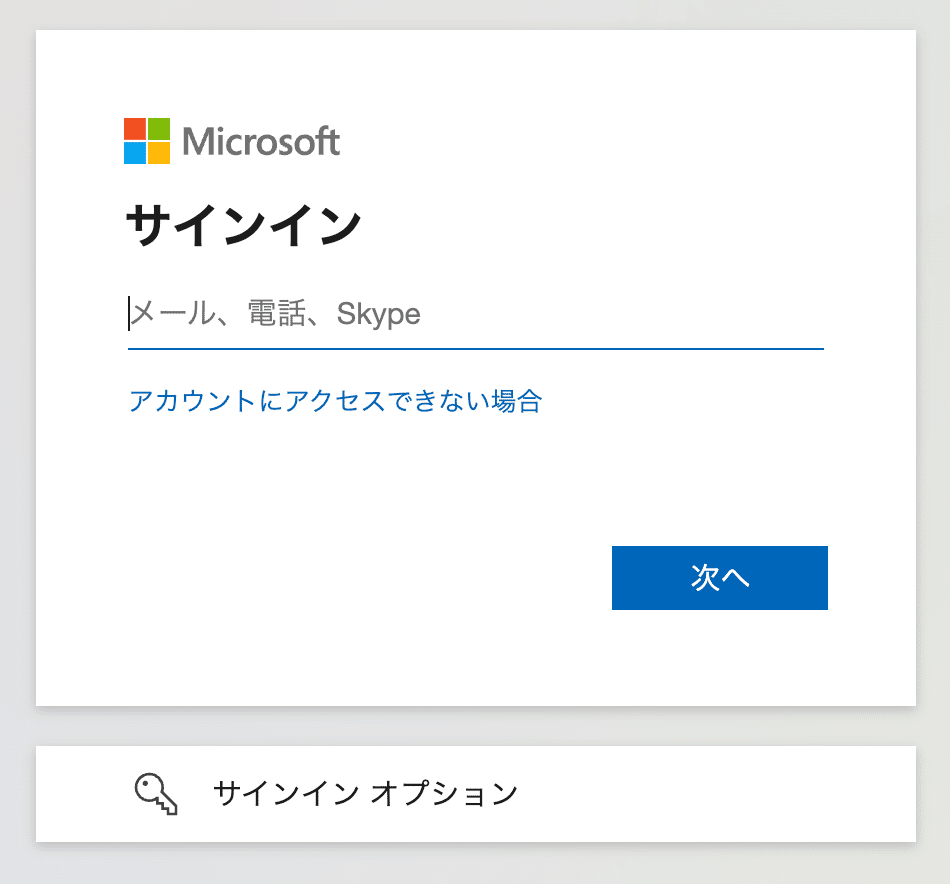
Task: Click the red square in Microsoft logo
Action: tap(135, 129)
